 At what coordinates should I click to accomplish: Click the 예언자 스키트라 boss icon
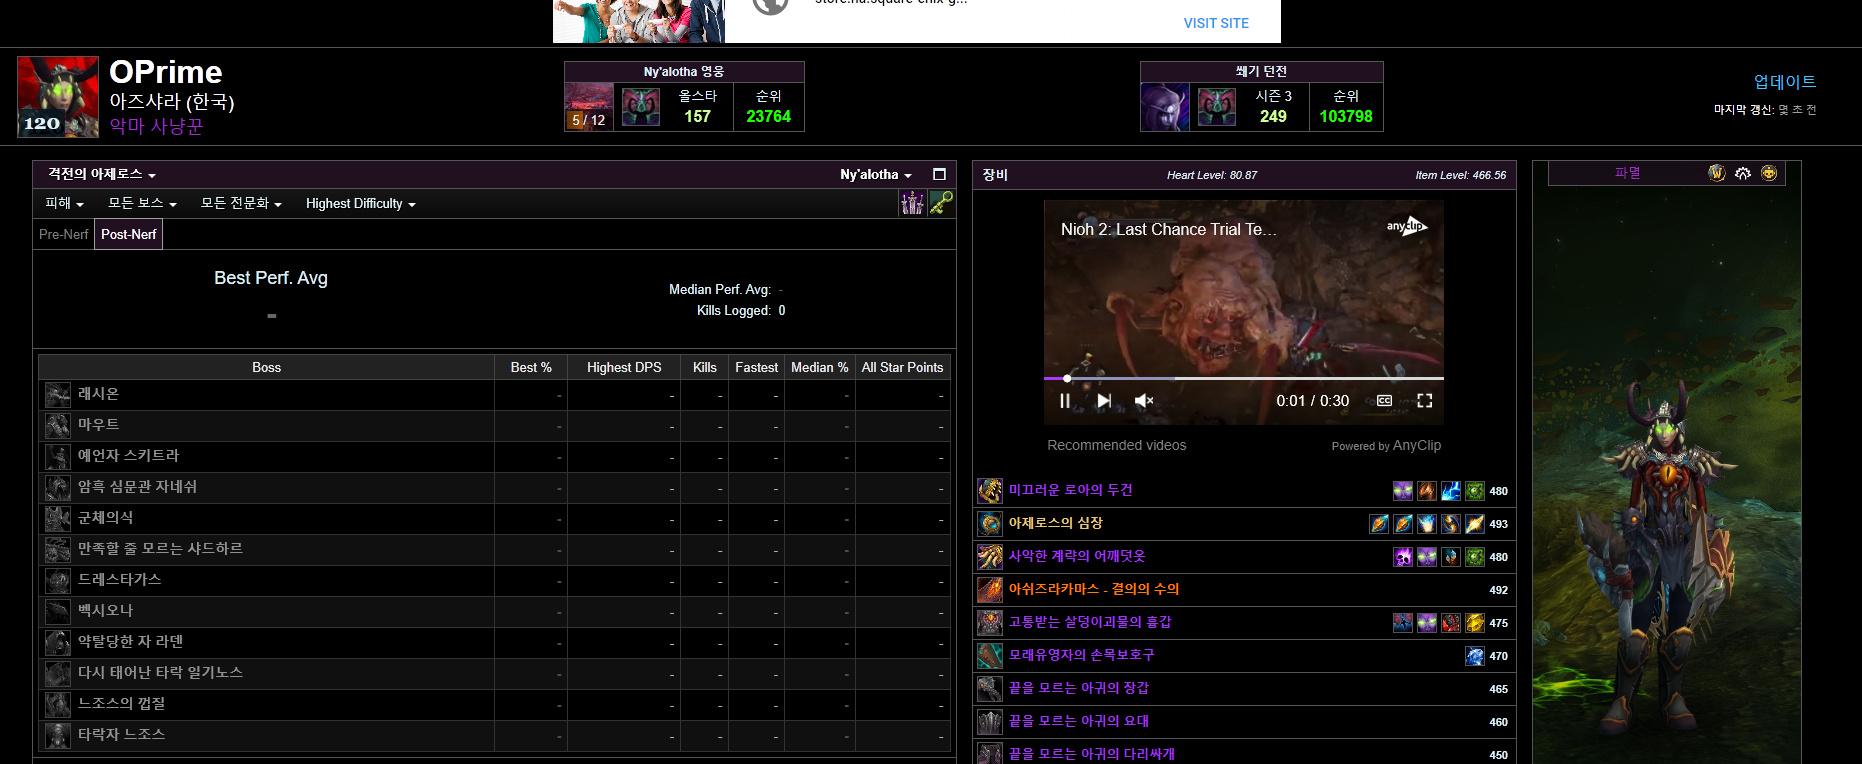click(58, 457)
